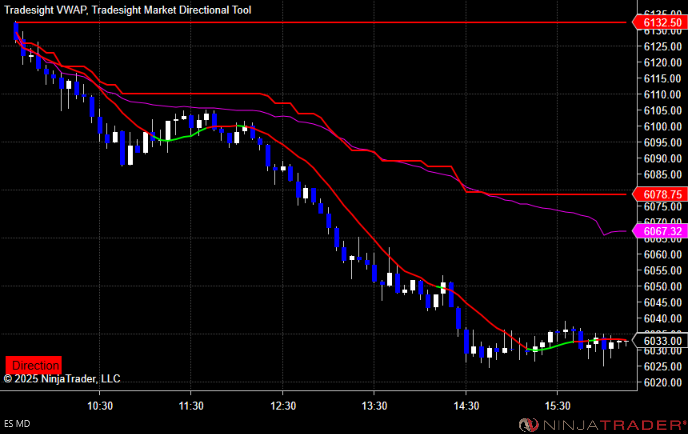This screenshot has width=688, height=434.
Task: Click the 6100.00 price axis label
Action: [663, 126]
